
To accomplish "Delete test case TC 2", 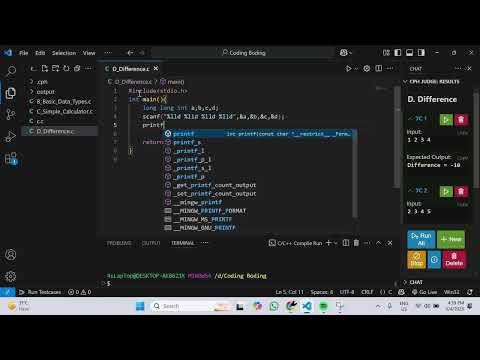I will click(x=461, y=191).
